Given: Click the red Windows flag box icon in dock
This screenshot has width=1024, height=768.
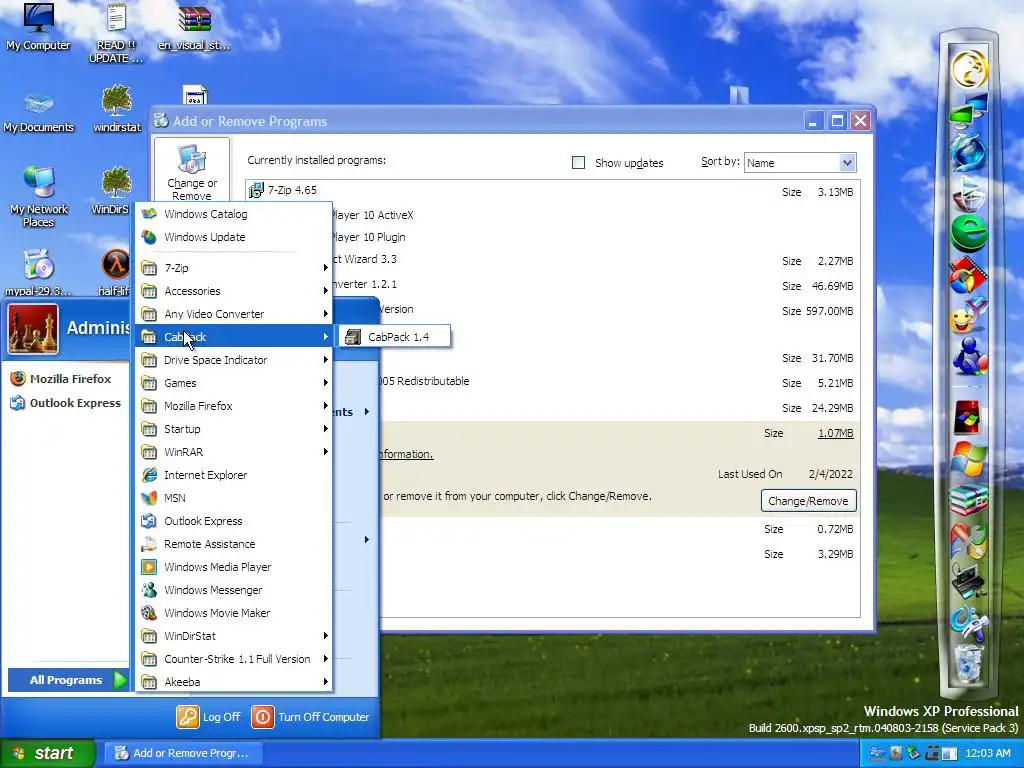Looking at the screenshot, I should [968, 417].
